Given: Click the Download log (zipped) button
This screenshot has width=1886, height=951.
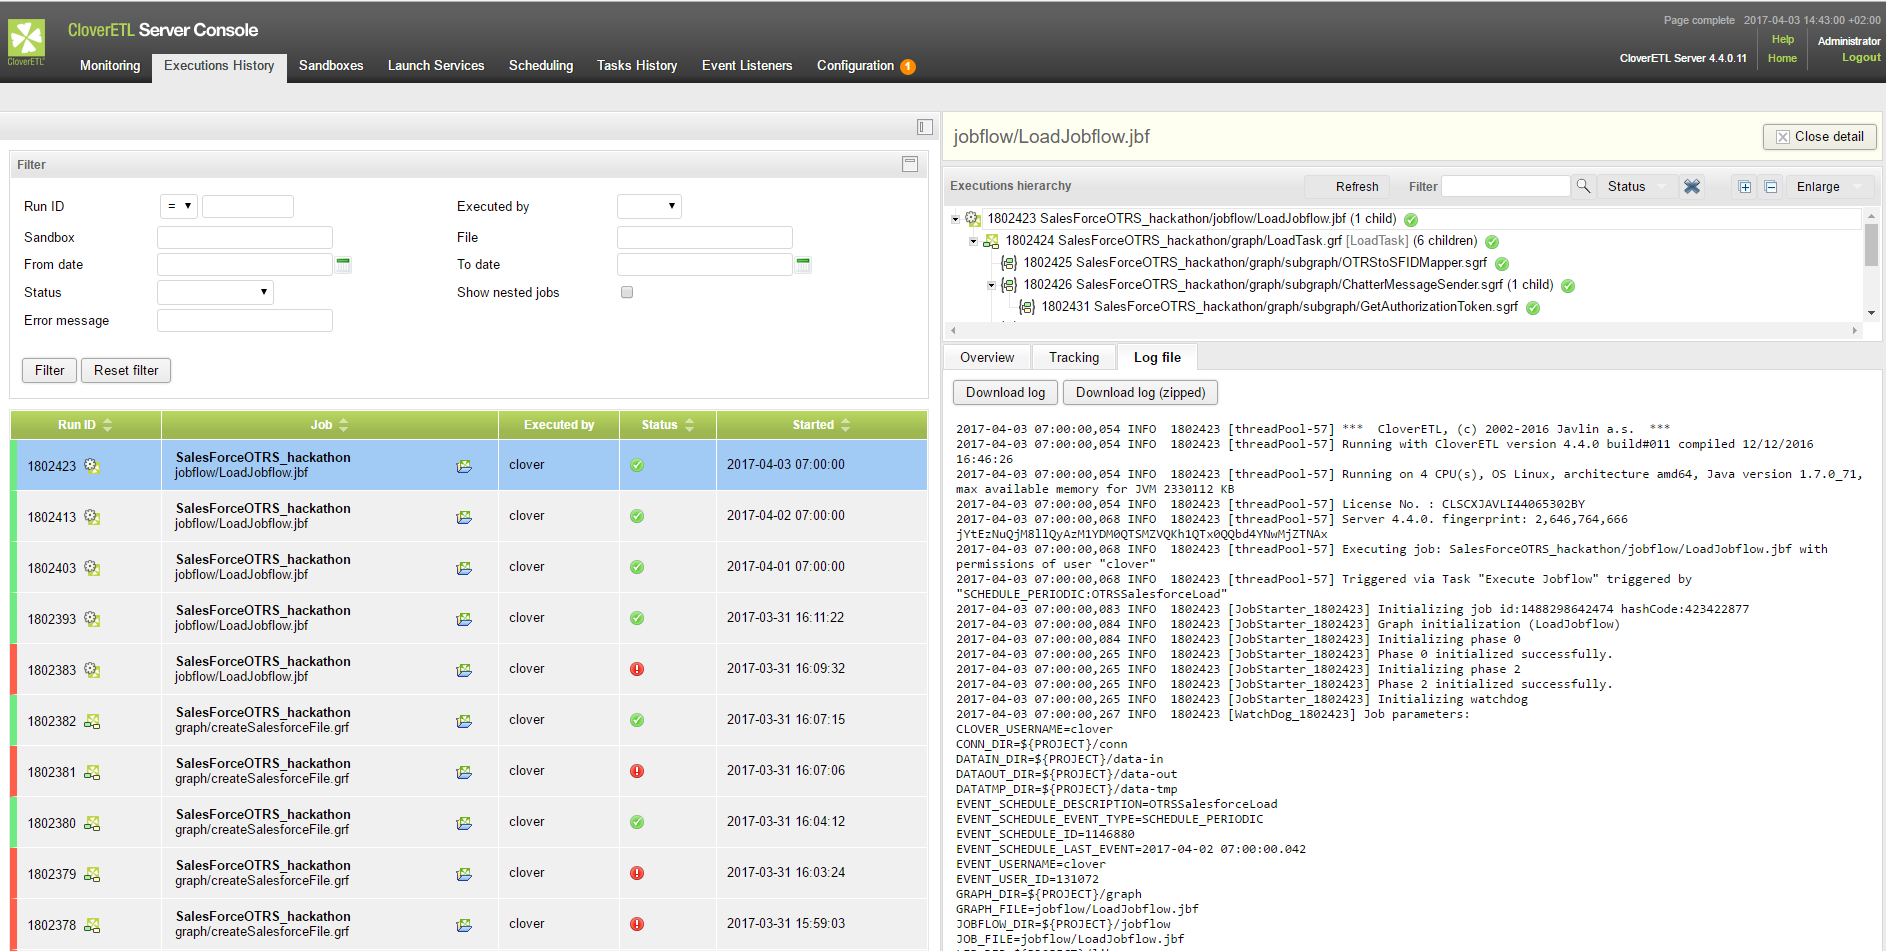Looking at the screenshot, I should pyautogui.click(x=1140, y=392).
